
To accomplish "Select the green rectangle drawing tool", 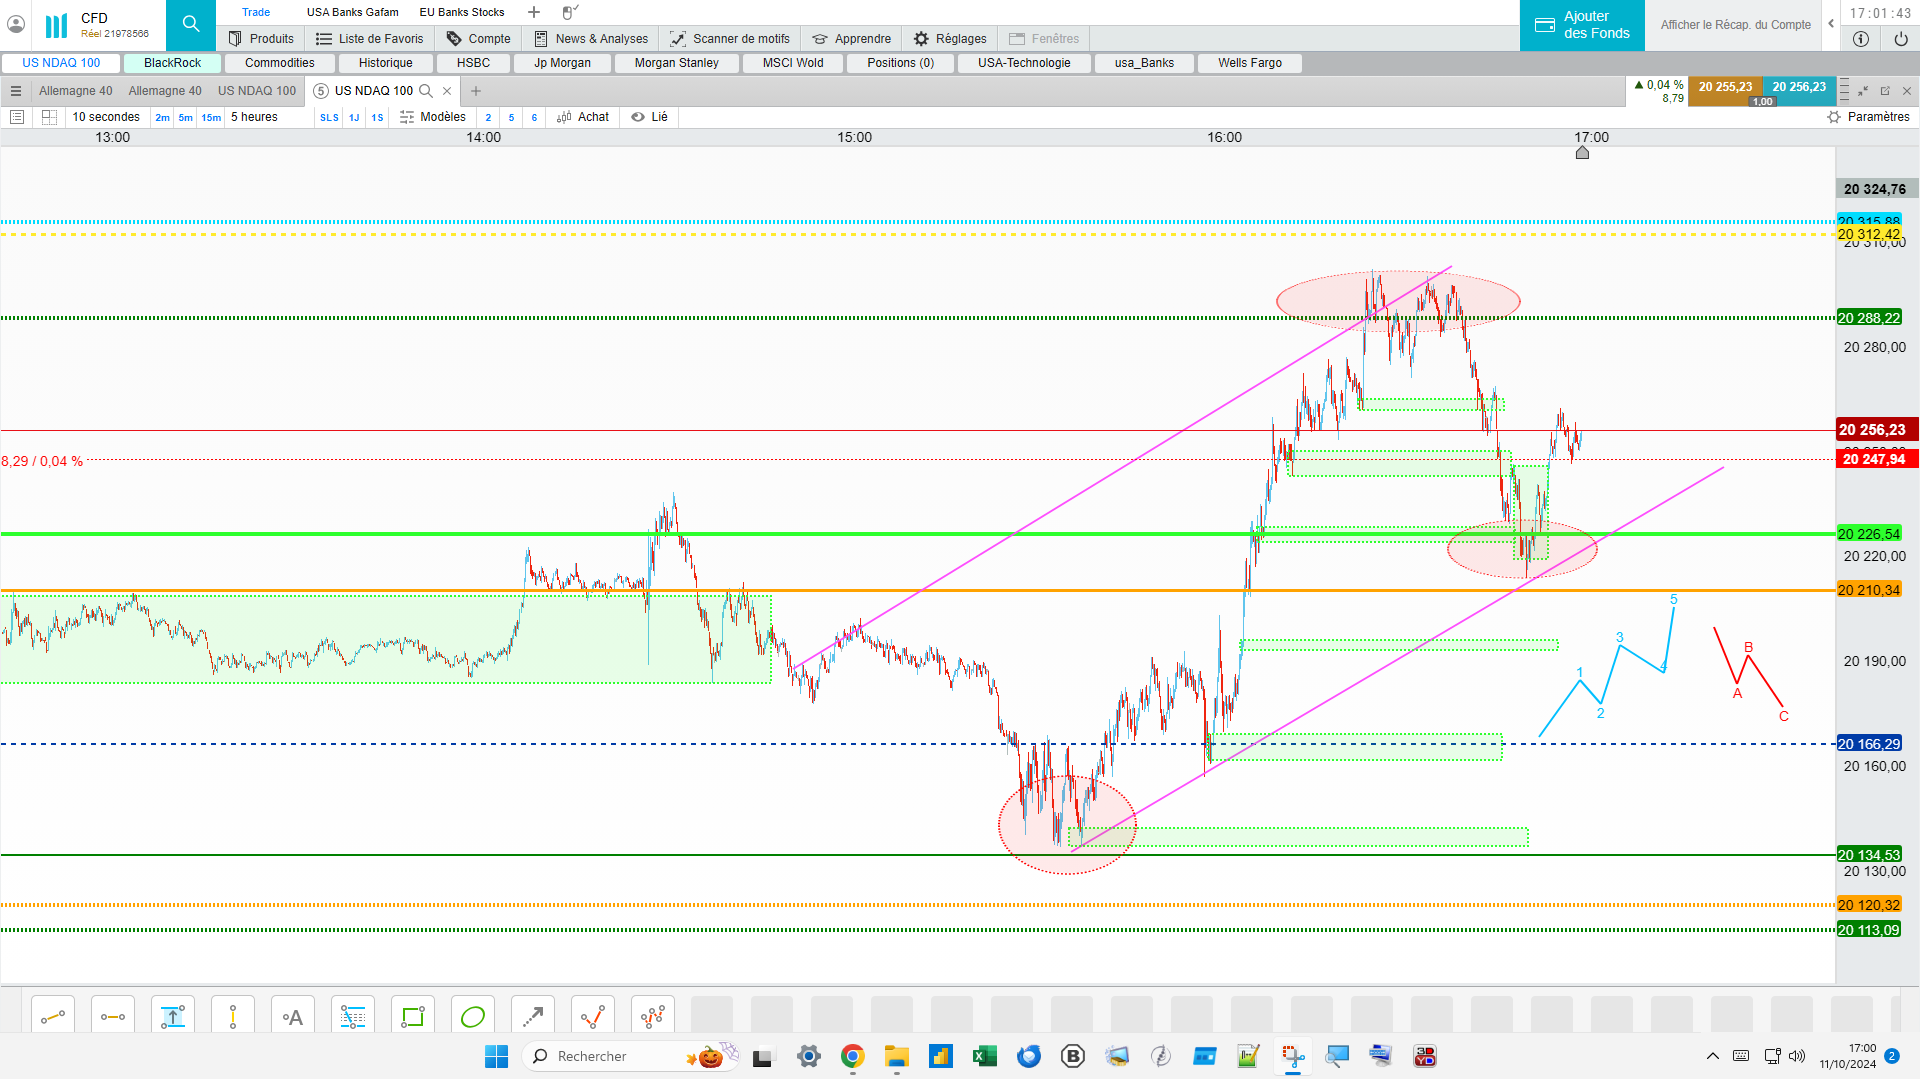I will point(413,1017).
